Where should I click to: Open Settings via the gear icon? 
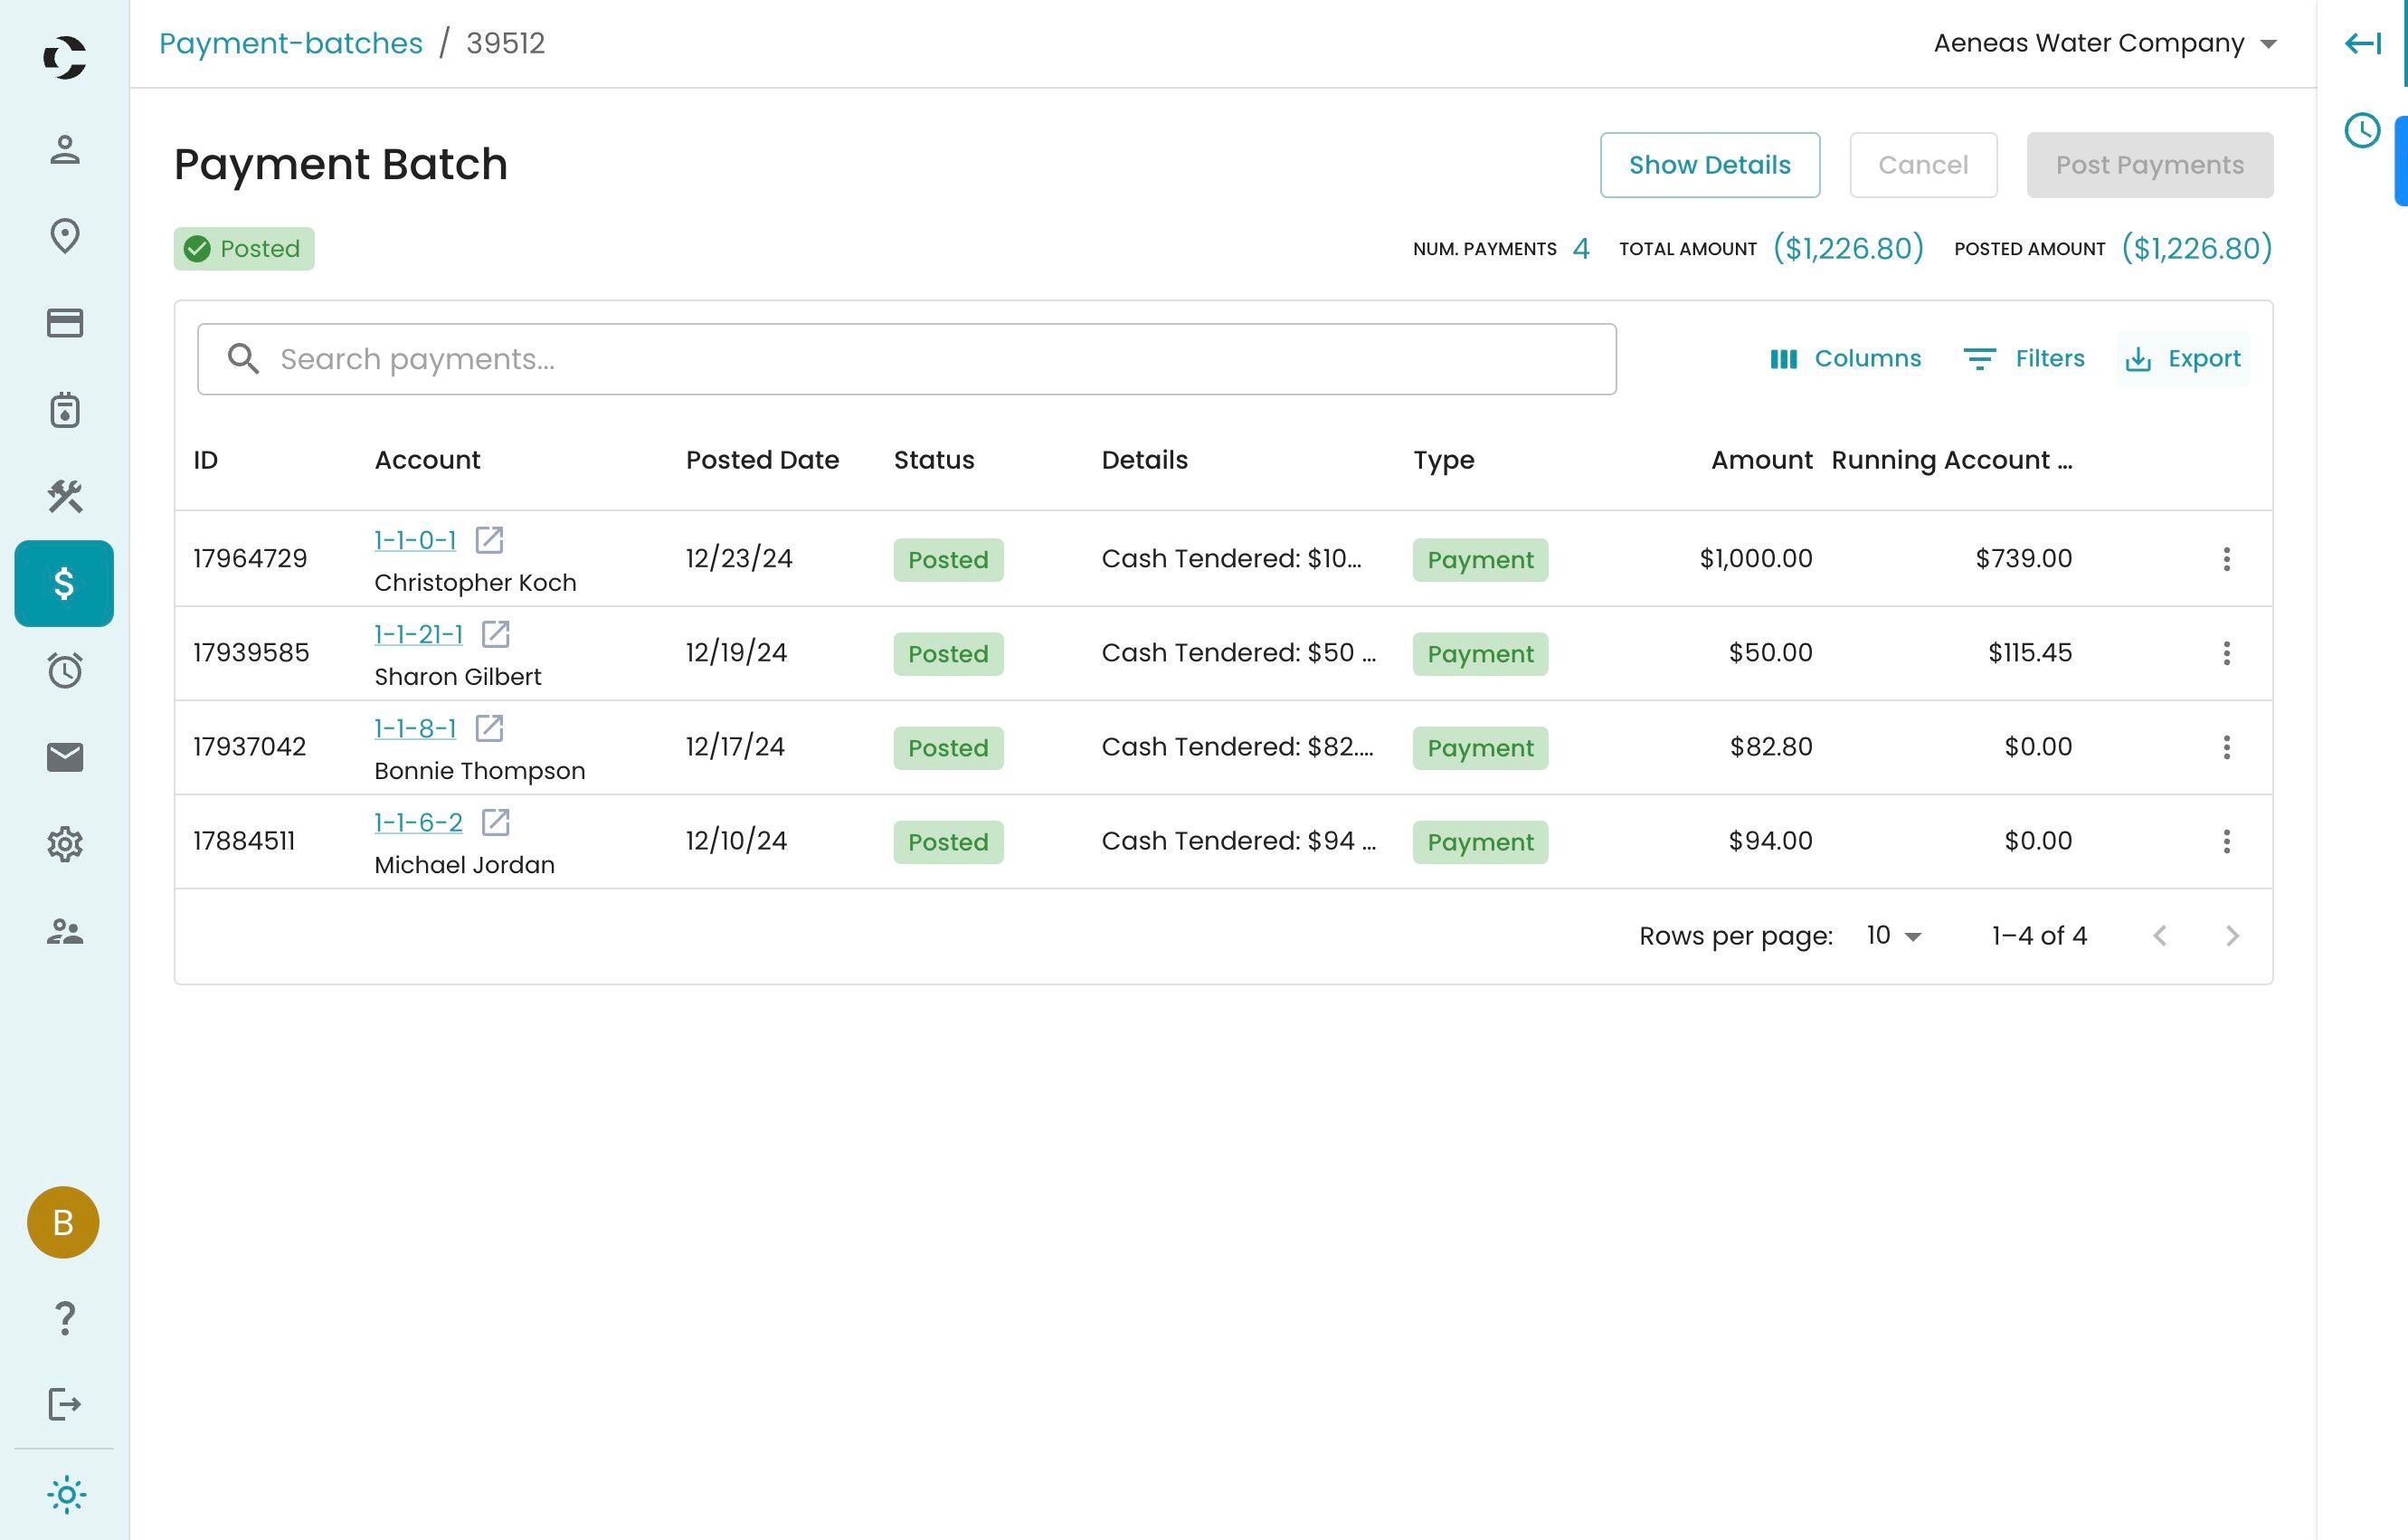pos(64,844)
